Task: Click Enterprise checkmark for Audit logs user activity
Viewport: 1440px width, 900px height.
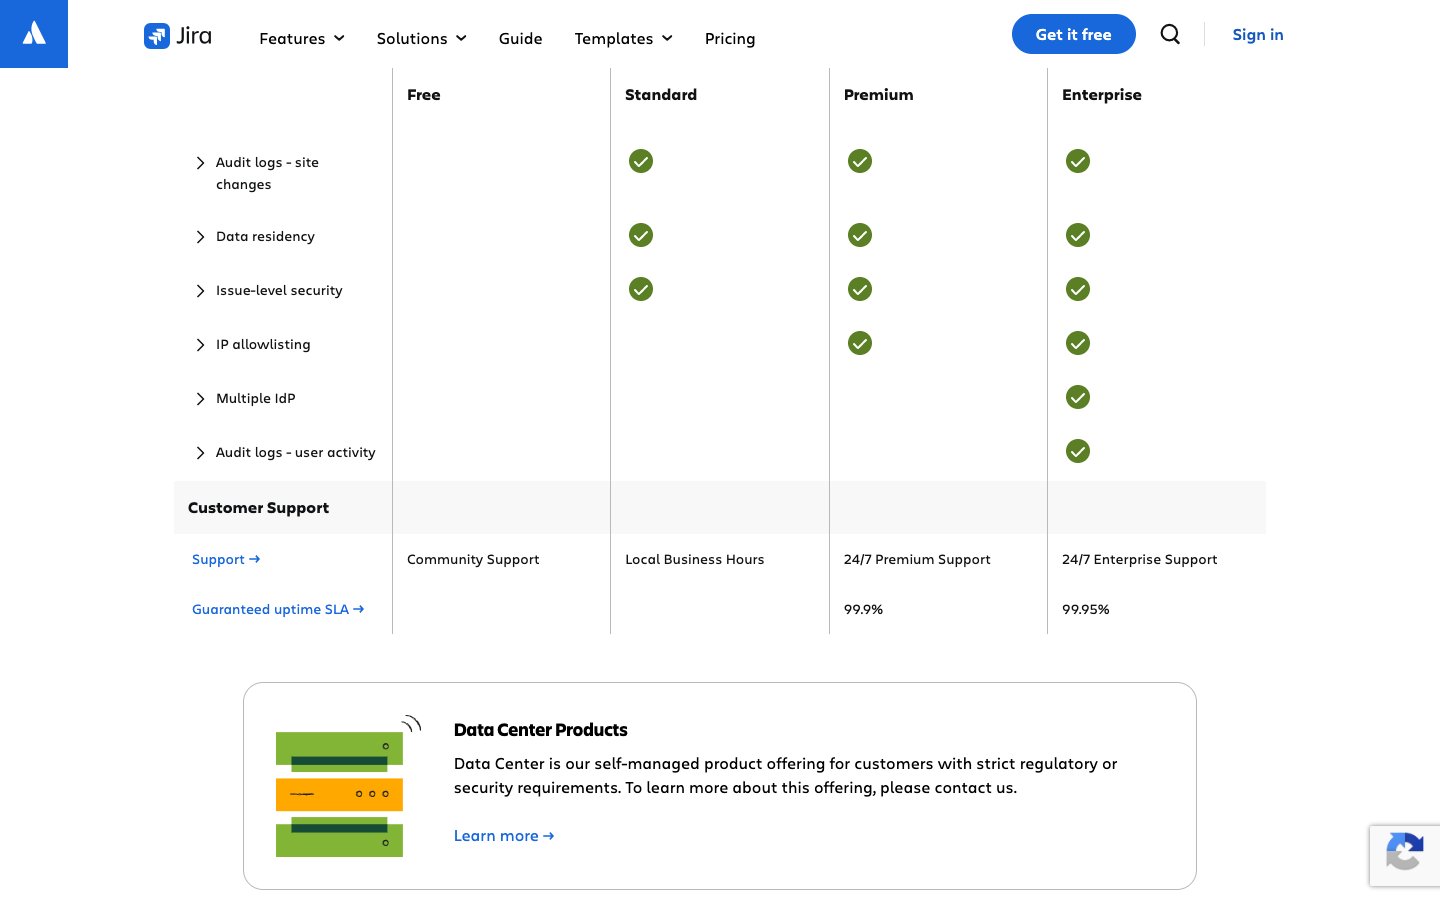Action: click(x=1078, y=451)
